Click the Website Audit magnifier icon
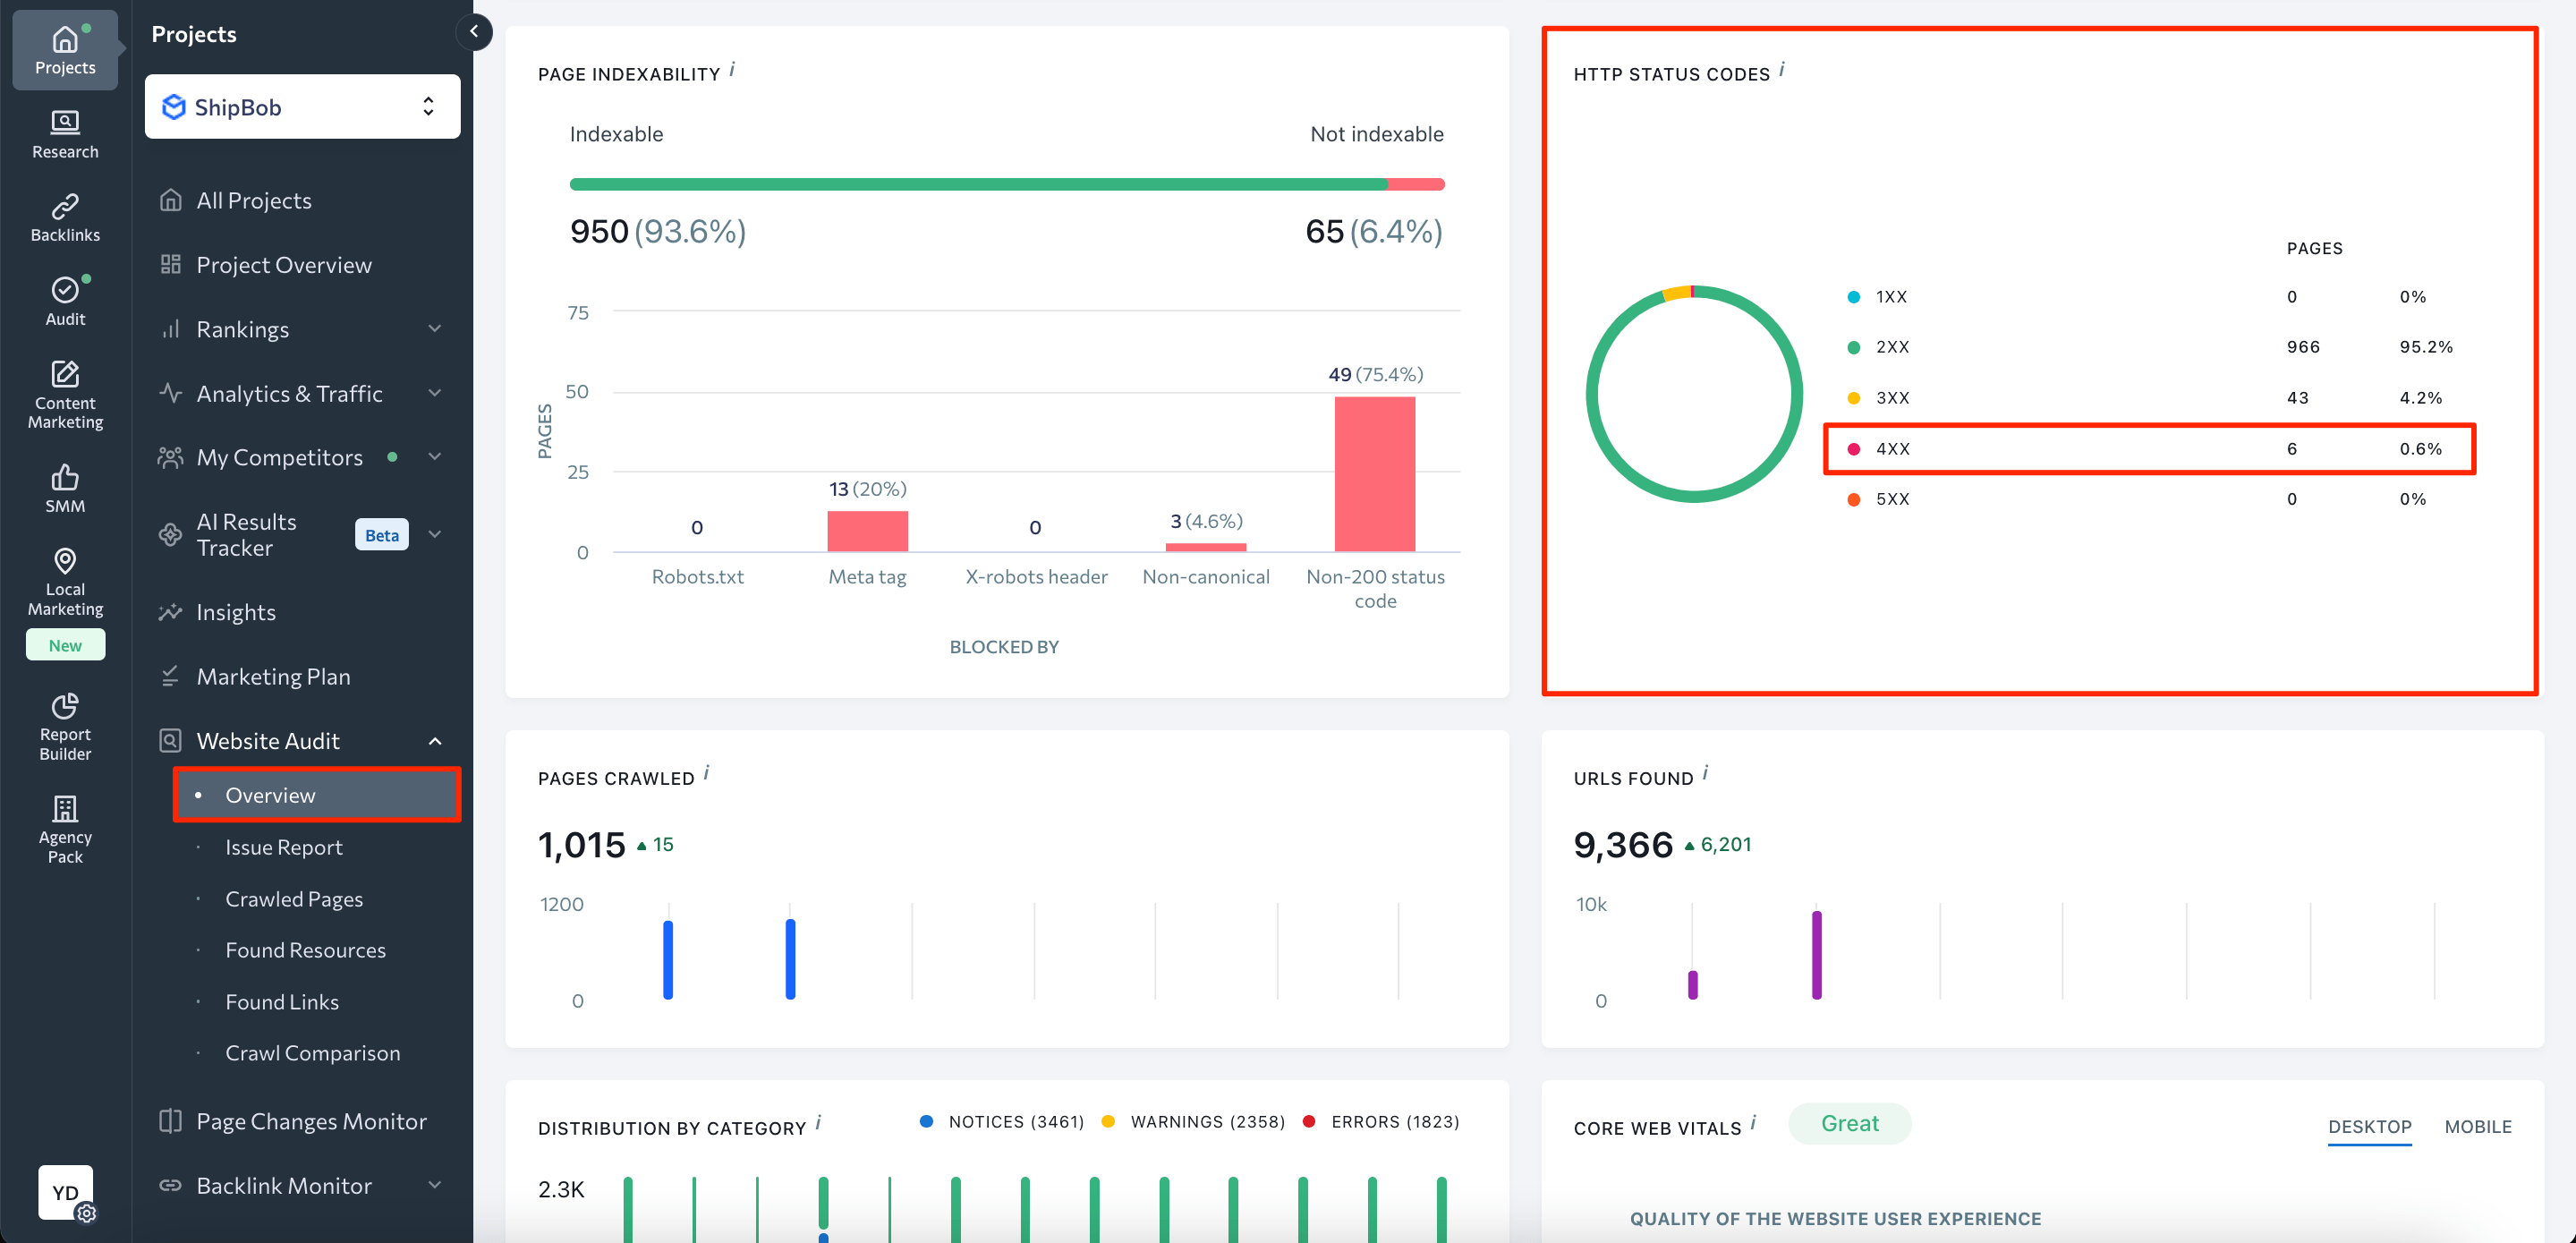This screenshot has width=2576, height=1243. (x=171, y=741)
